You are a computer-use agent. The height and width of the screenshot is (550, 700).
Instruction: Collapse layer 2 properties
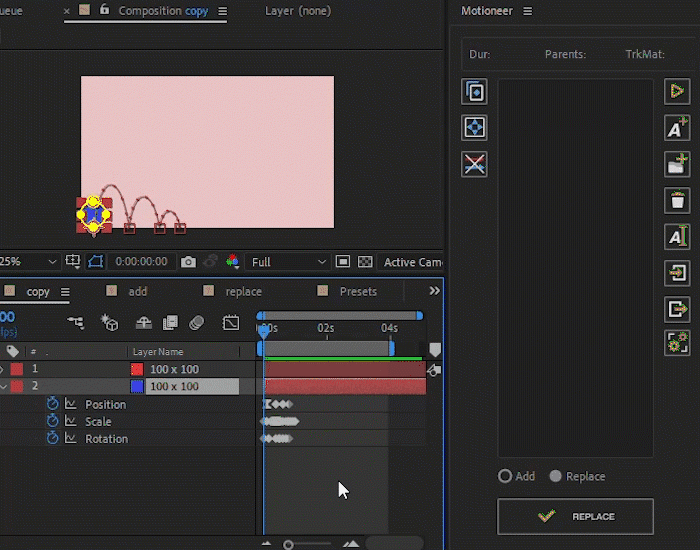point(3,386)
